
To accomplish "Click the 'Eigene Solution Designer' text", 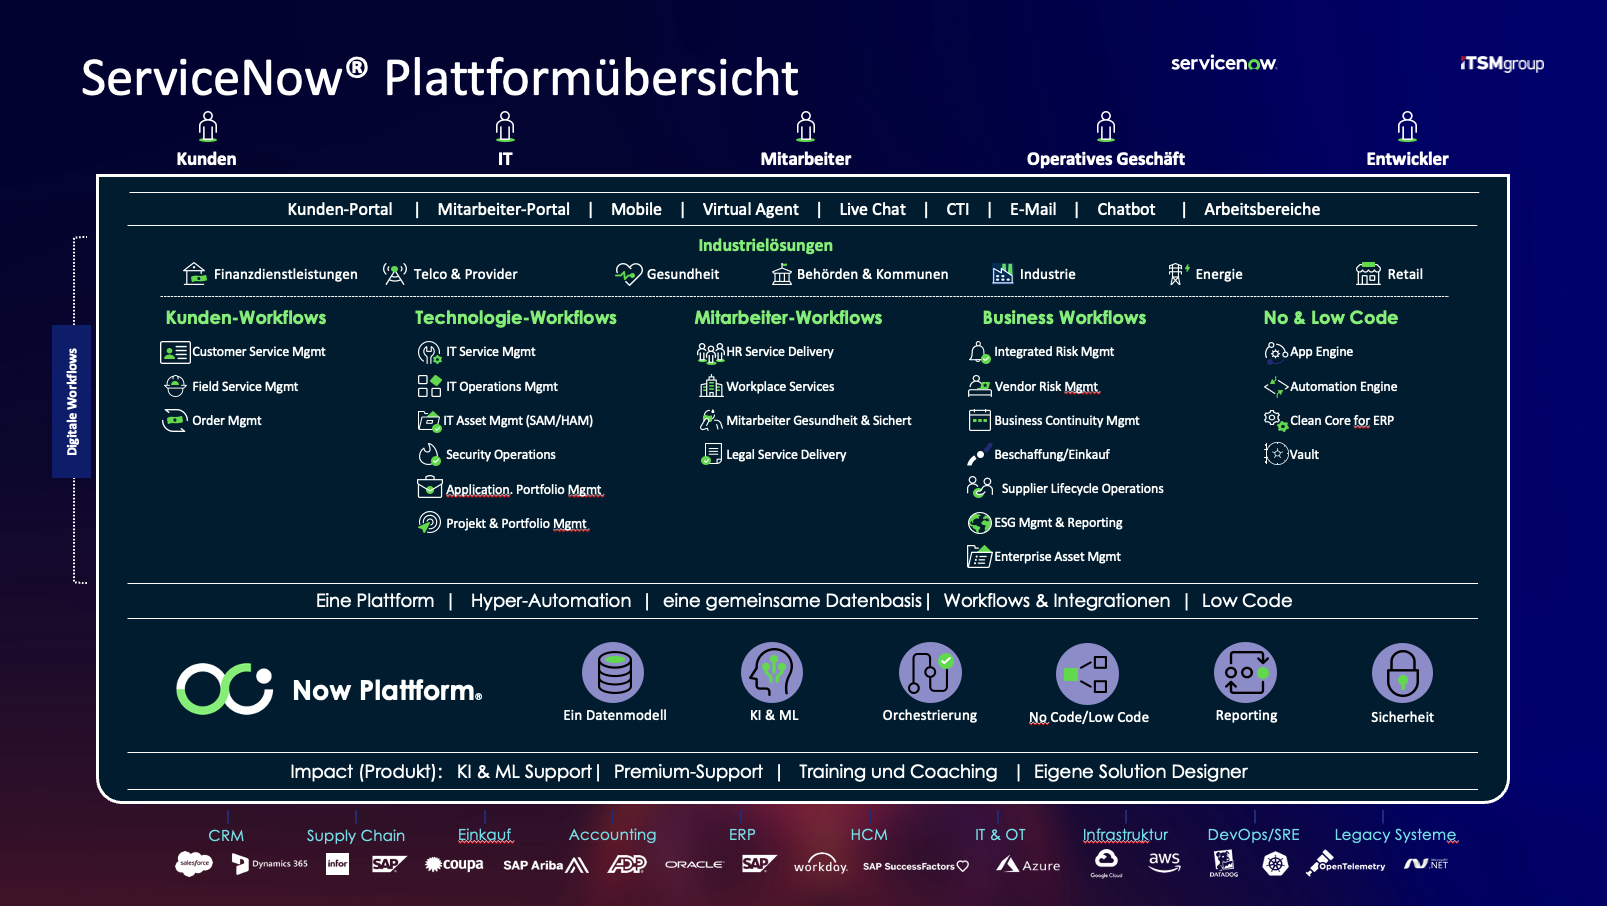I will (x=1141, y=771).
